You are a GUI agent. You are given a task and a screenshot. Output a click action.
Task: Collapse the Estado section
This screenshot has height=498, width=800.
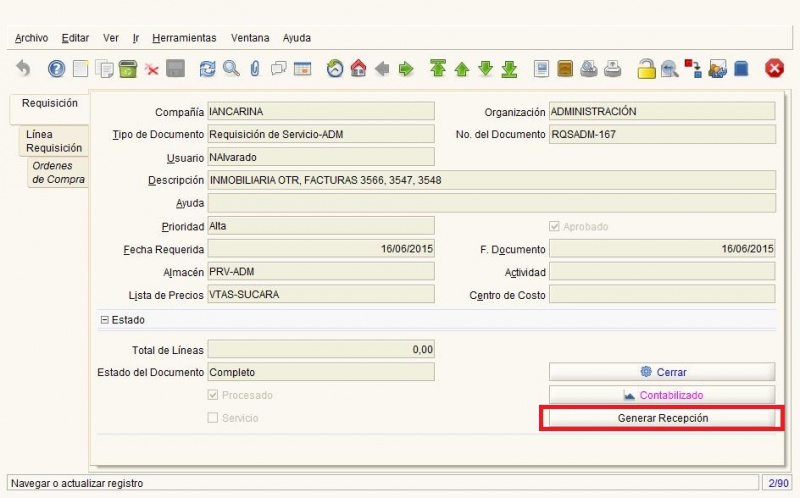pos(104,320)
